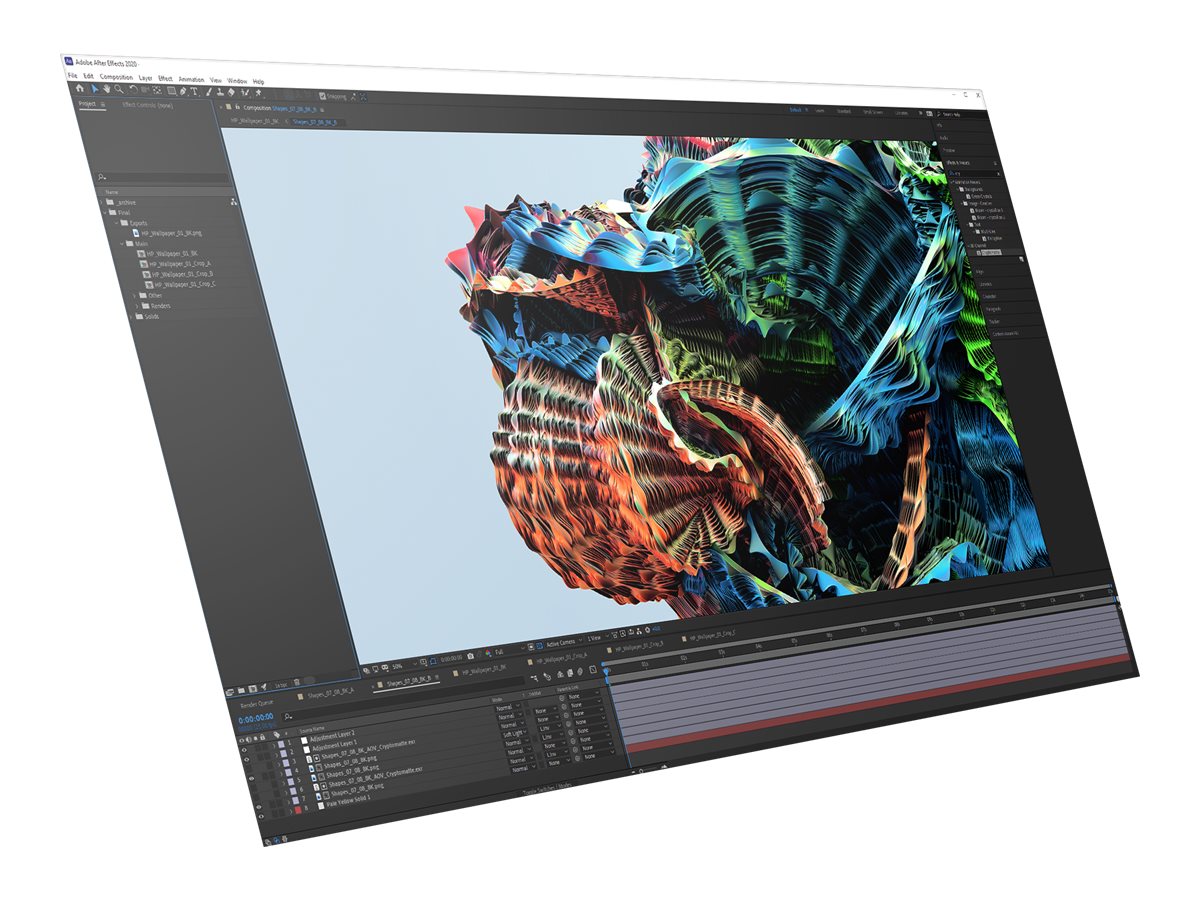
Task: Expand the Solids folder
Action: point(131,316)
